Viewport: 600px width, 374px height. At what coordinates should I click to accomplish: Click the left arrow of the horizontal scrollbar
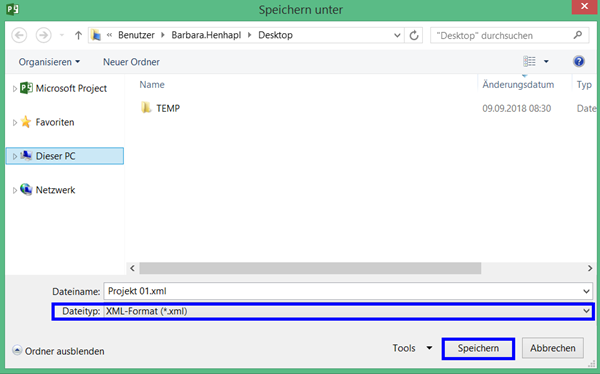tap(132, 268)
